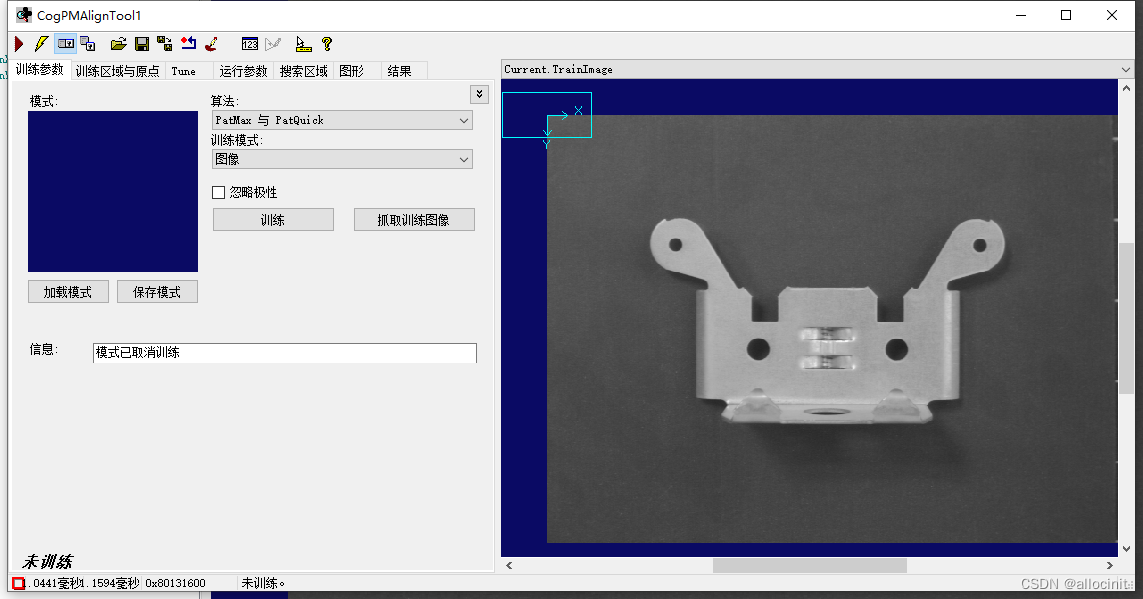Click the CogPMAlignTool1 title bar app icon
The image size is (1143, 599).
click(23, 15)
